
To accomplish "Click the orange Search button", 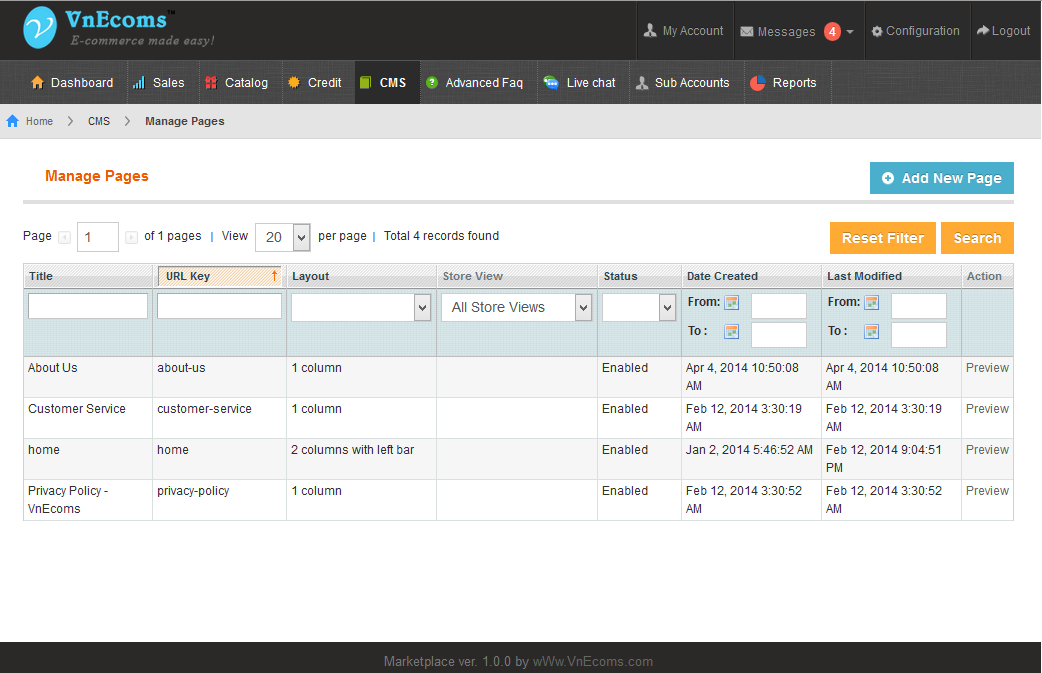I will [x=977, y=238].
